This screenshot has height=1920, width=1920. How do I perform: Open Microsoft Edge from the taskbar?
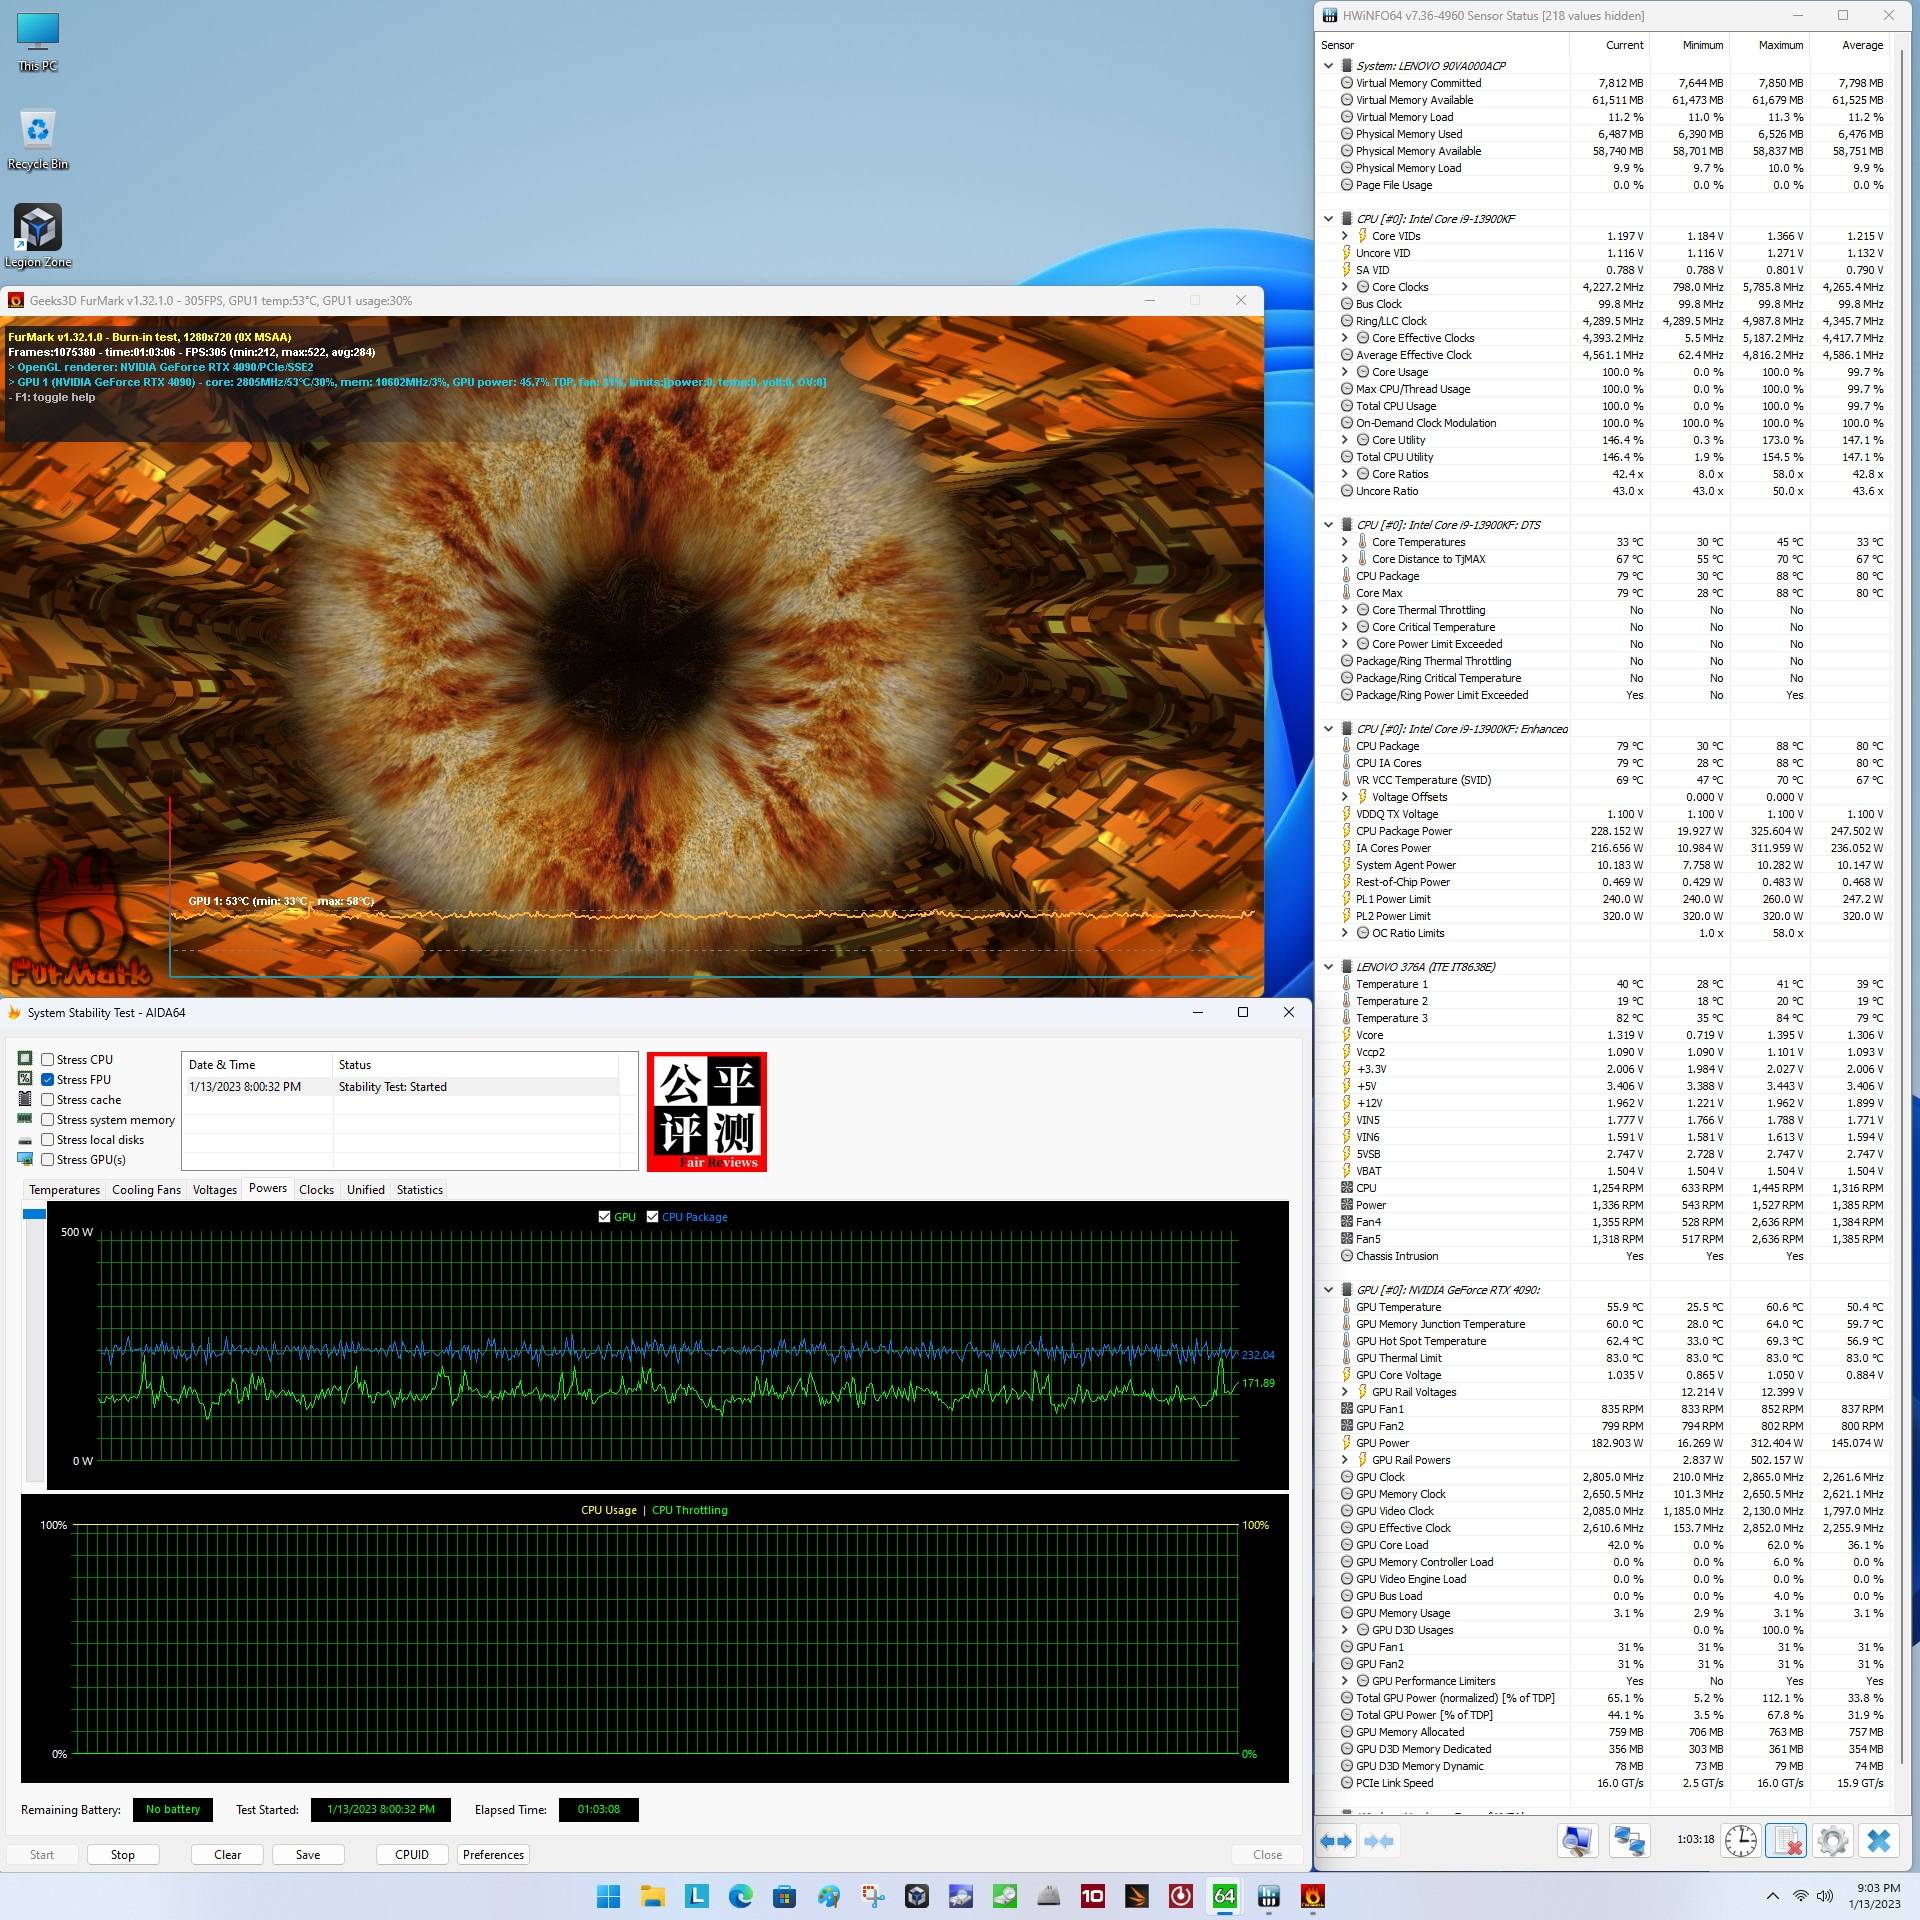[740, 1895]
